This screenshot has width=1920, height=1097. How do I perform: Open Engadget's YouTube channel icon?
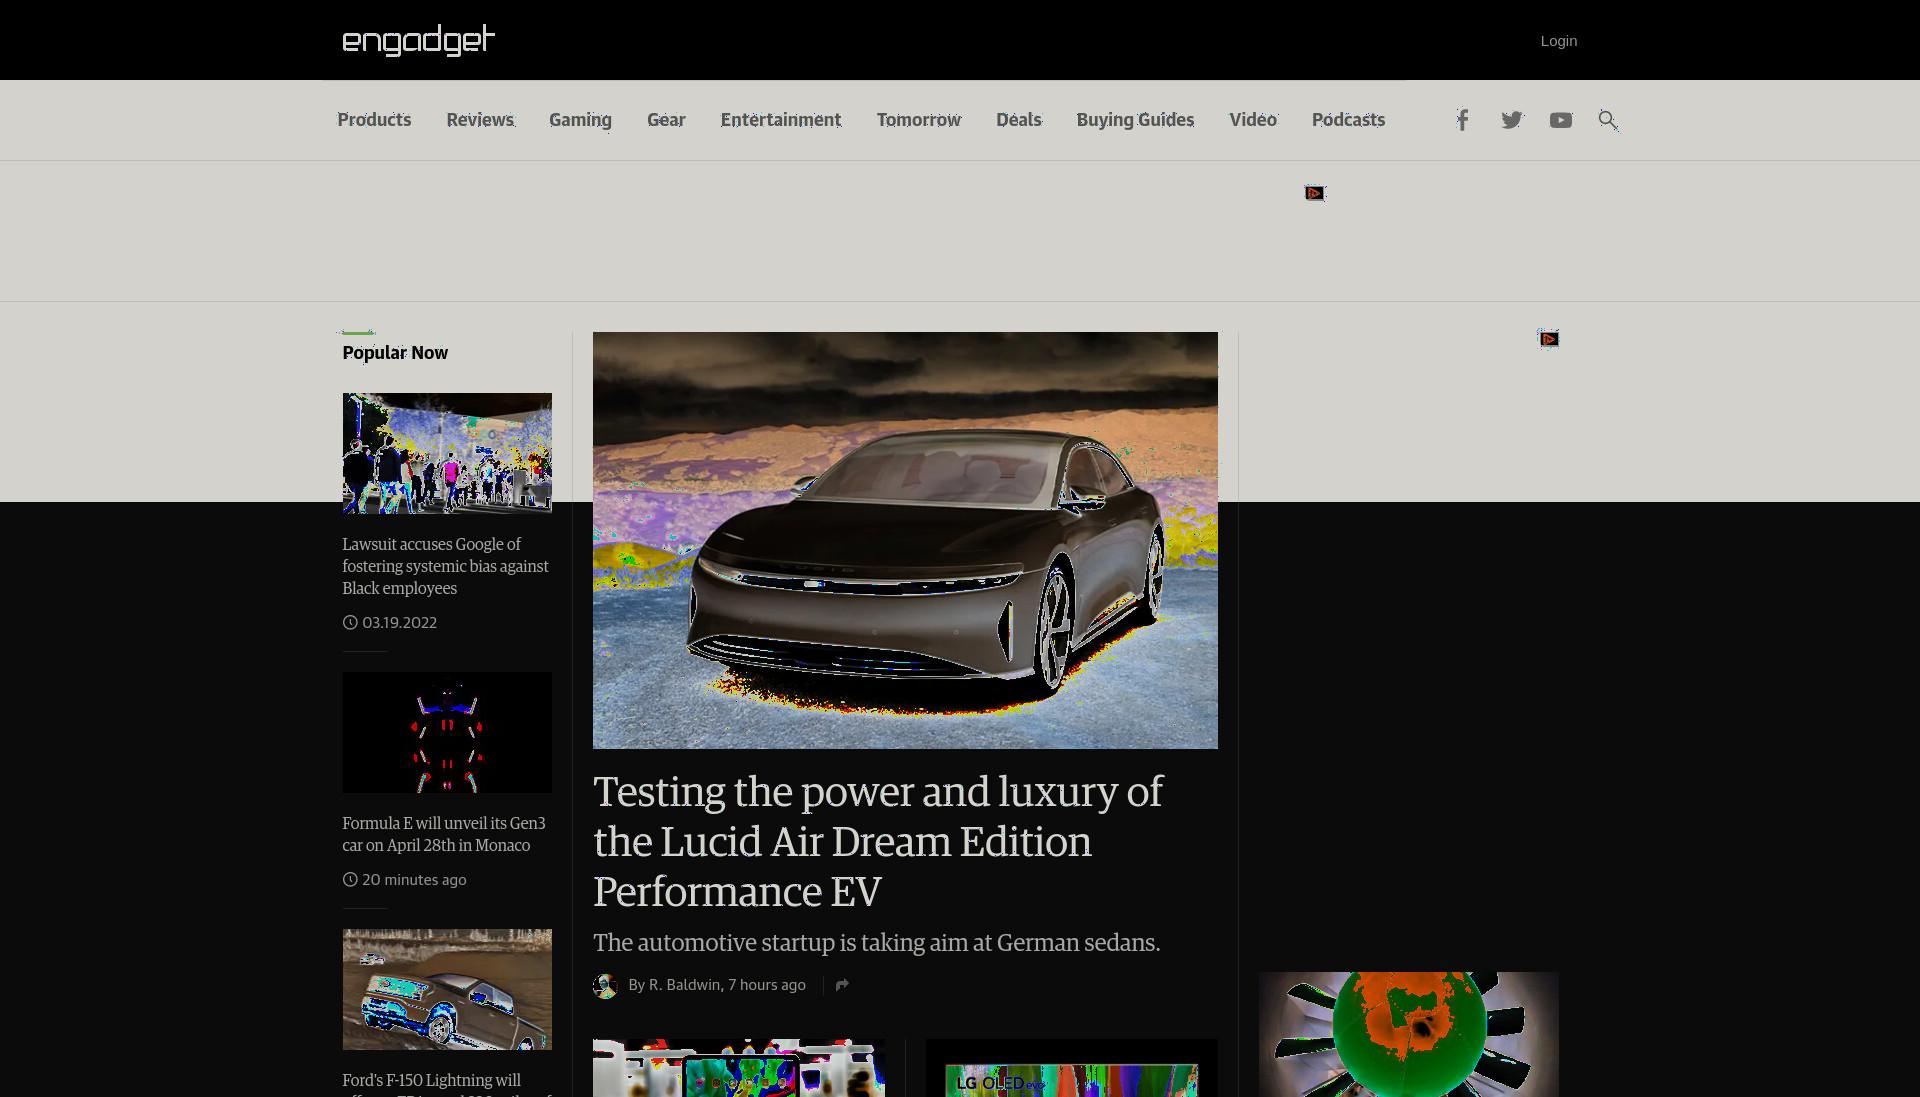[x=1560, y=120]
